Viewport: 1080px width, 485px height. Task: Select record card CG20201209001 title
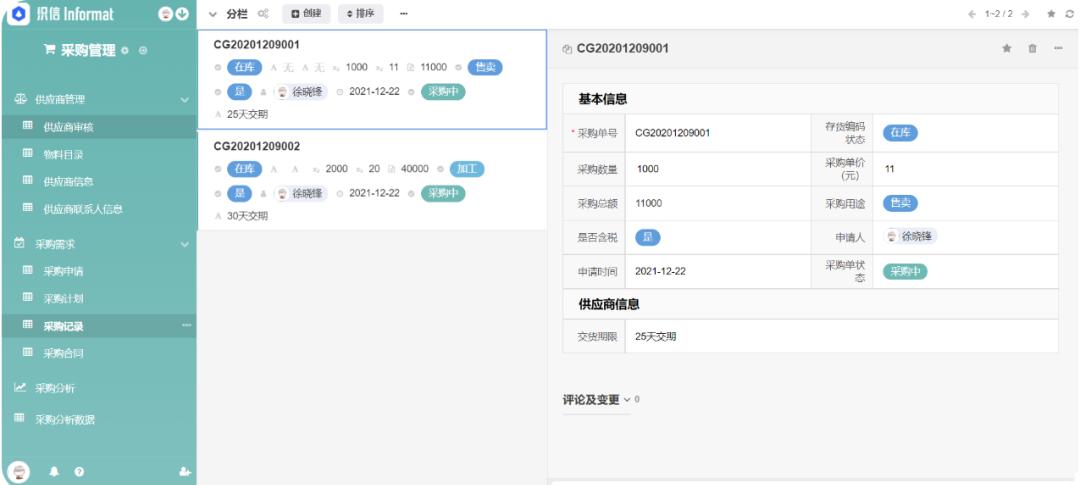click(256, 45)
